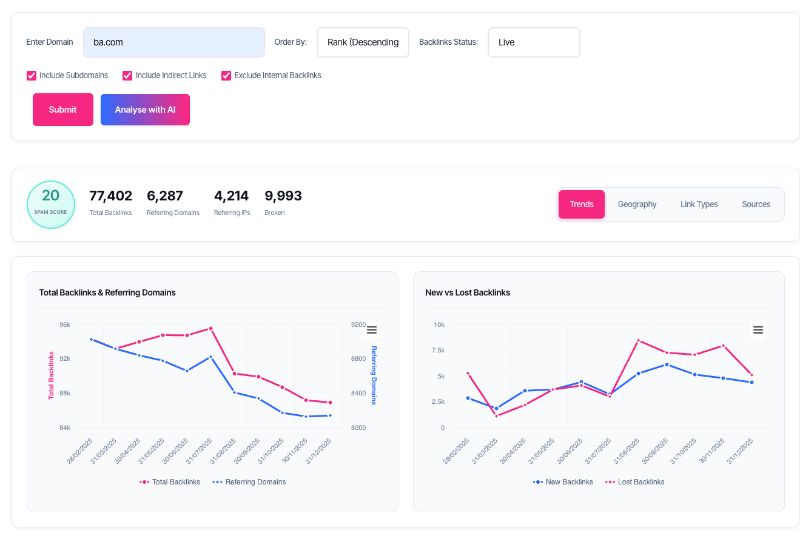
Task: Click the Submit button
Action: point(63,110)
